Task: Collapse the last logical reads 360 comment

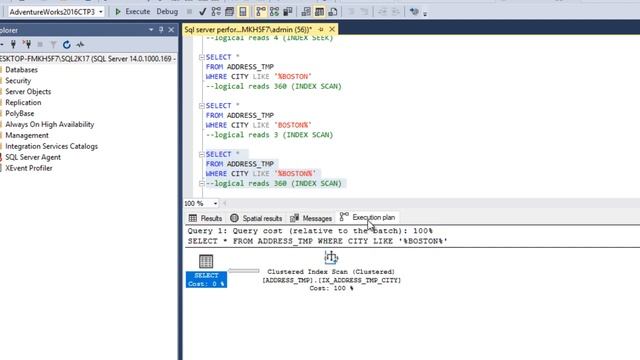Action: pos(201,184)
